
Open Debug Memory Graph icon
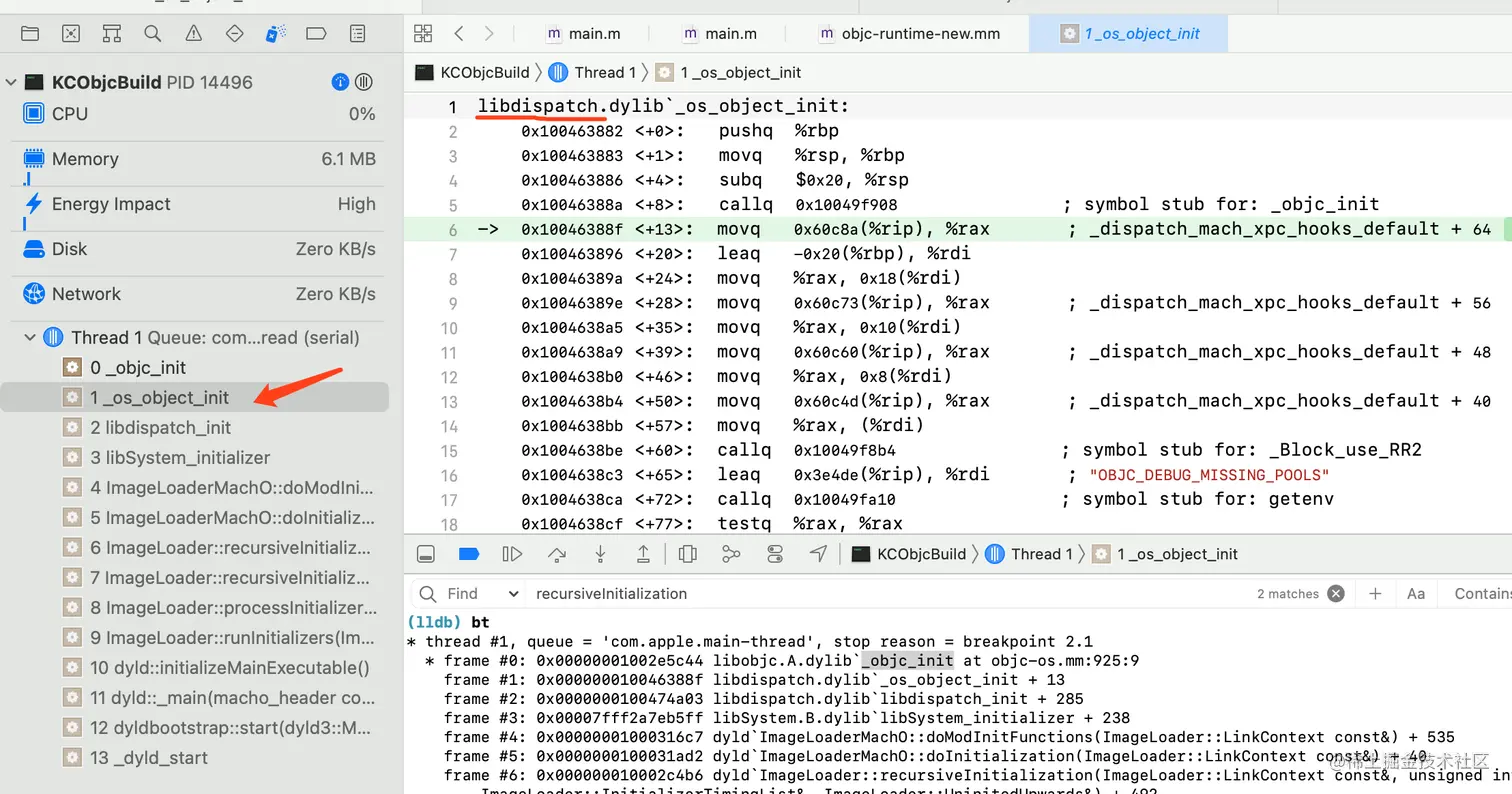pyautogui.click(x=731, y=554)
